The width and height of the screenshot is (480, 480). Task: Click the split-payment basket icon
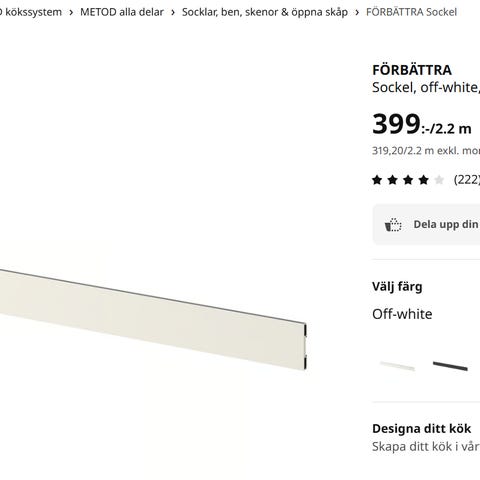393,225
